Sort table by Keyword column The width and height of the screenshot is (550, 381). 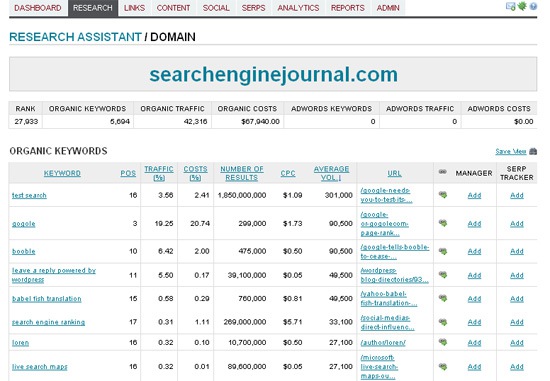[62, 173]
